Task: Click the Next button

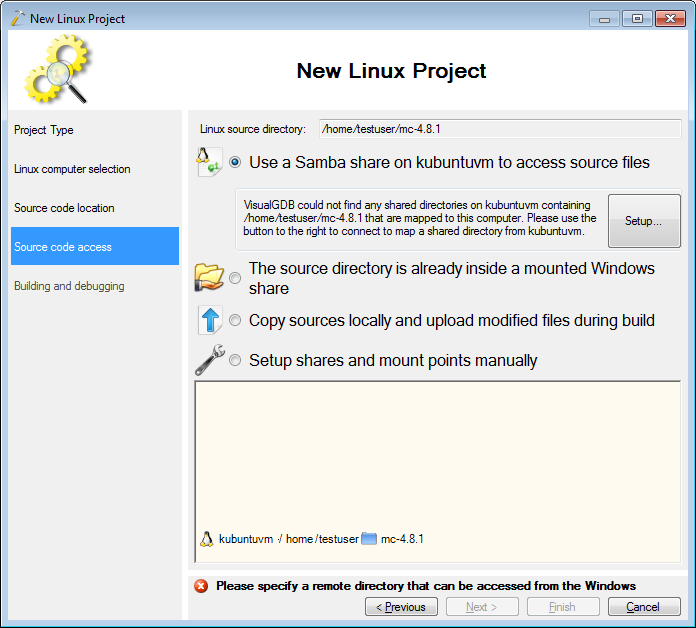Action: 482,606
